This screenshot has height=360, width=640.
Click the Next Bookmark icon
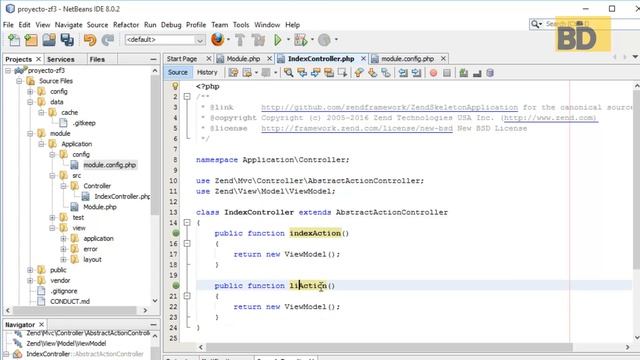tap(372, 73)
